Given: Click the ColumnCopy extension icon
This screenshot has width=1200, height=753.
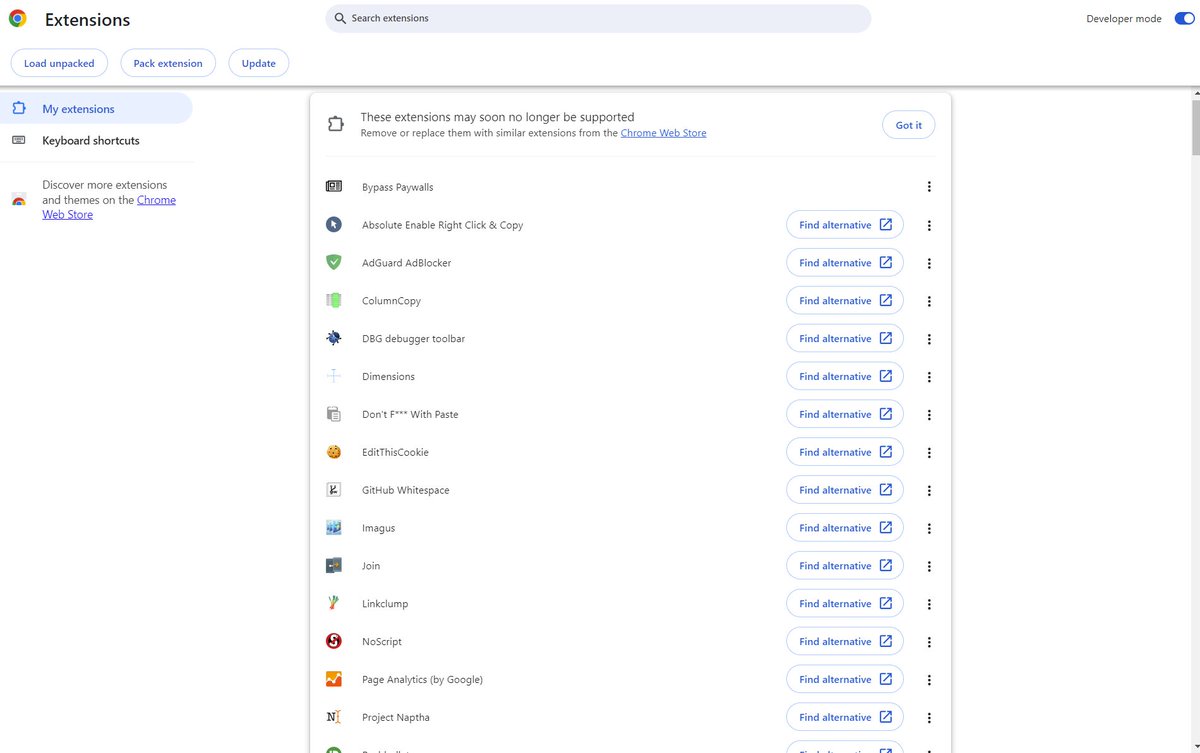Looking at the screenshot, I should tap(334, 301).
